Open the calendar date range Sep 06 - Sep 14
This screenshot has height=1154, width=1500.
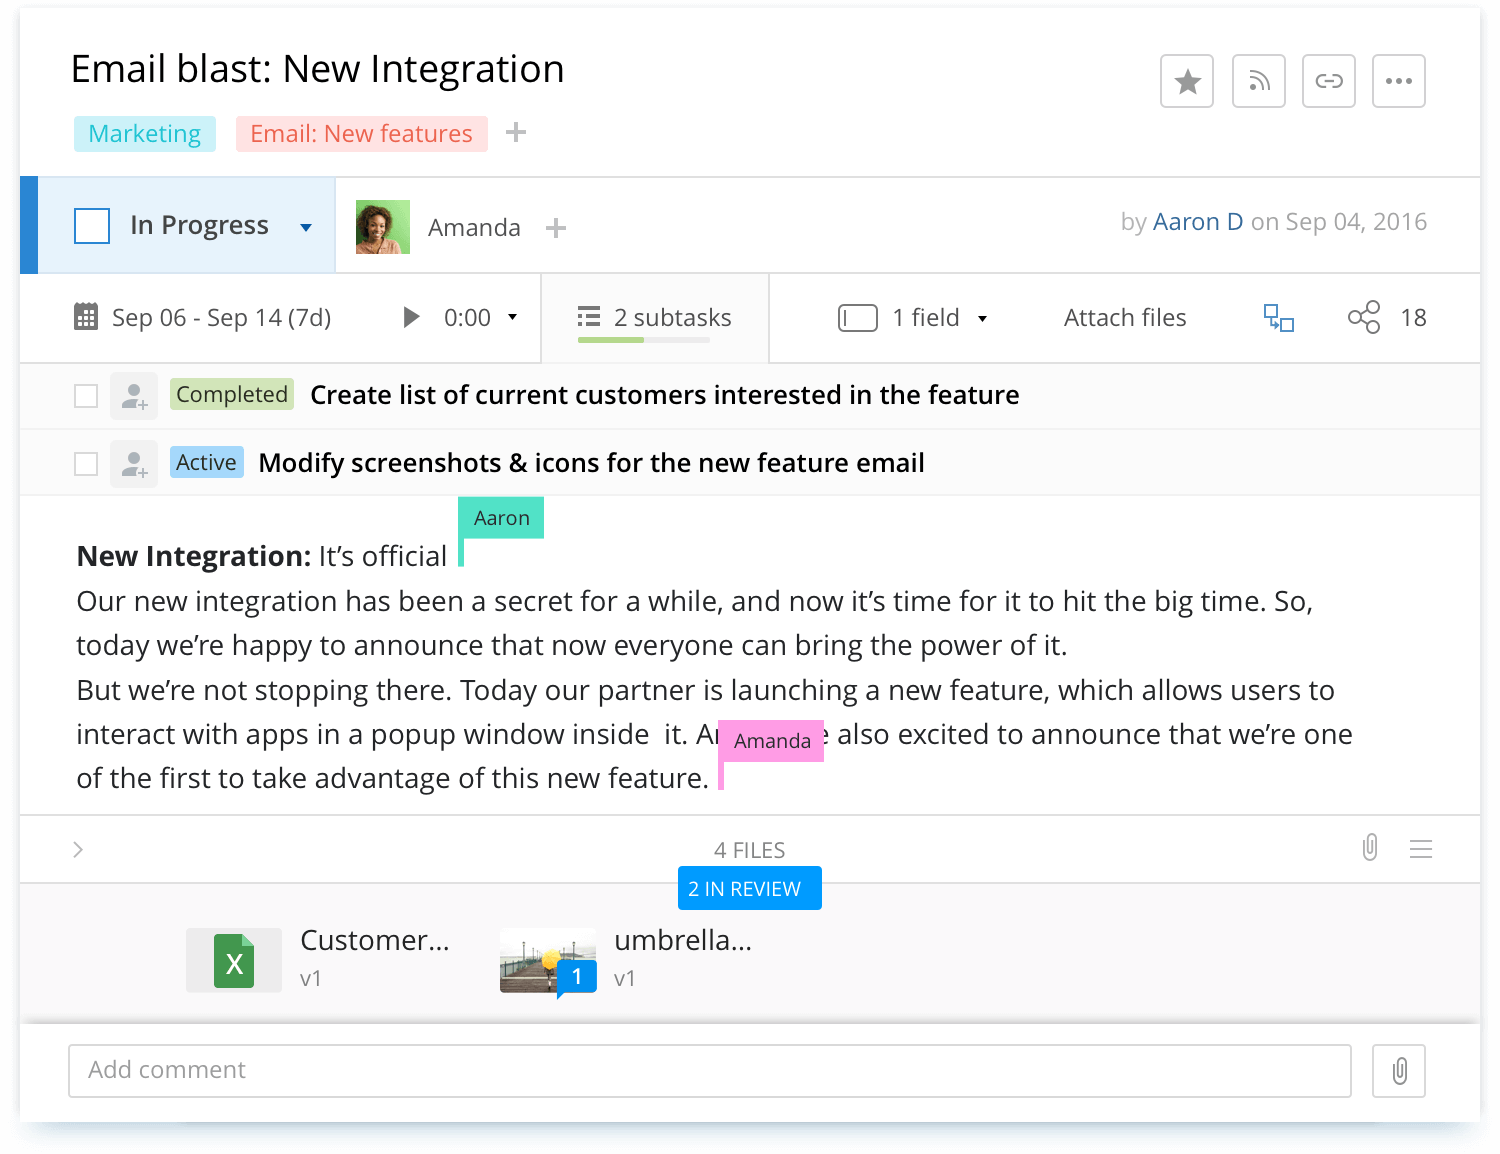click(203, 318)
